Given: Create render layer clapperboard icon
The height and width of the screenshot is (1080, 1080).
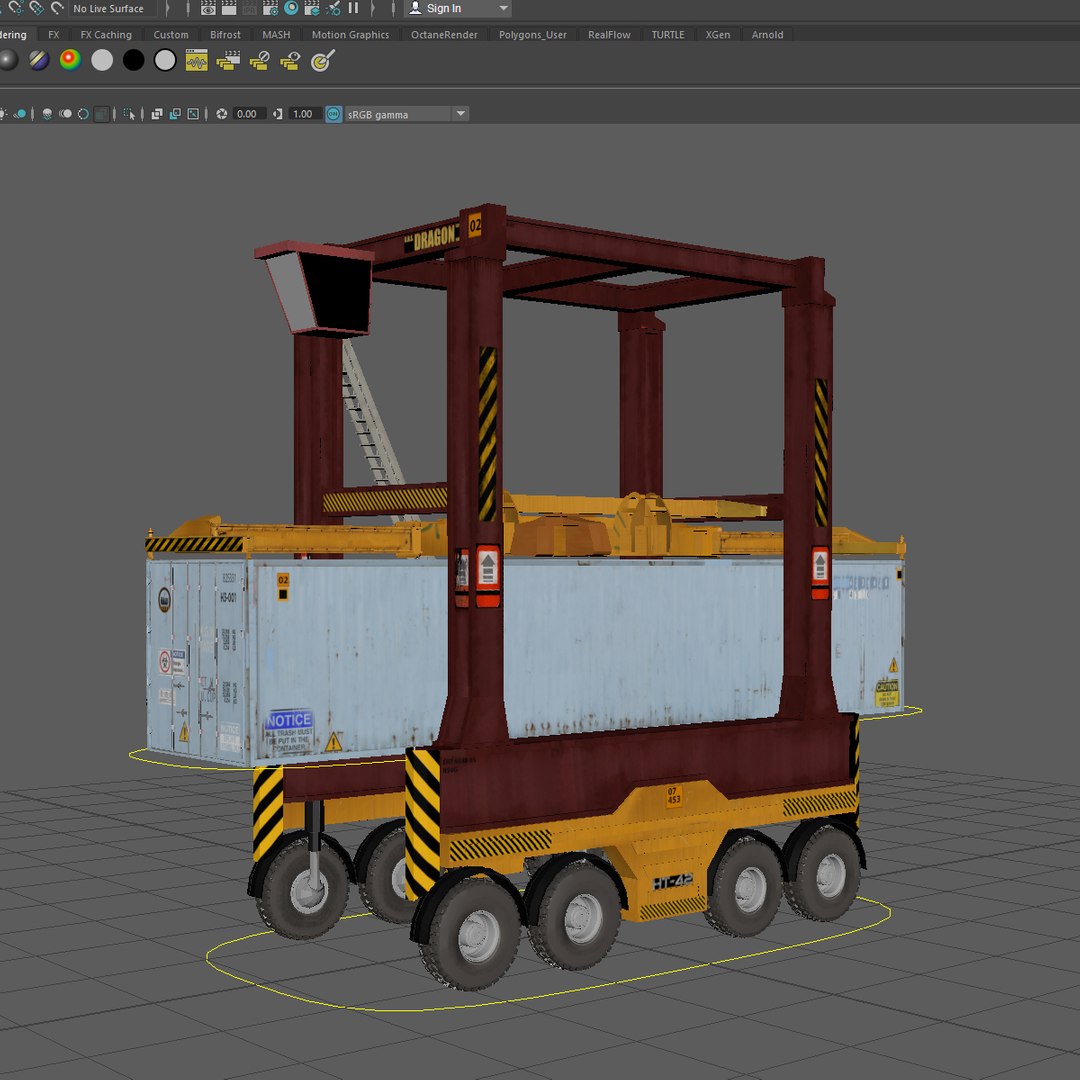Looking at the screenshot, I should point(228,61).
